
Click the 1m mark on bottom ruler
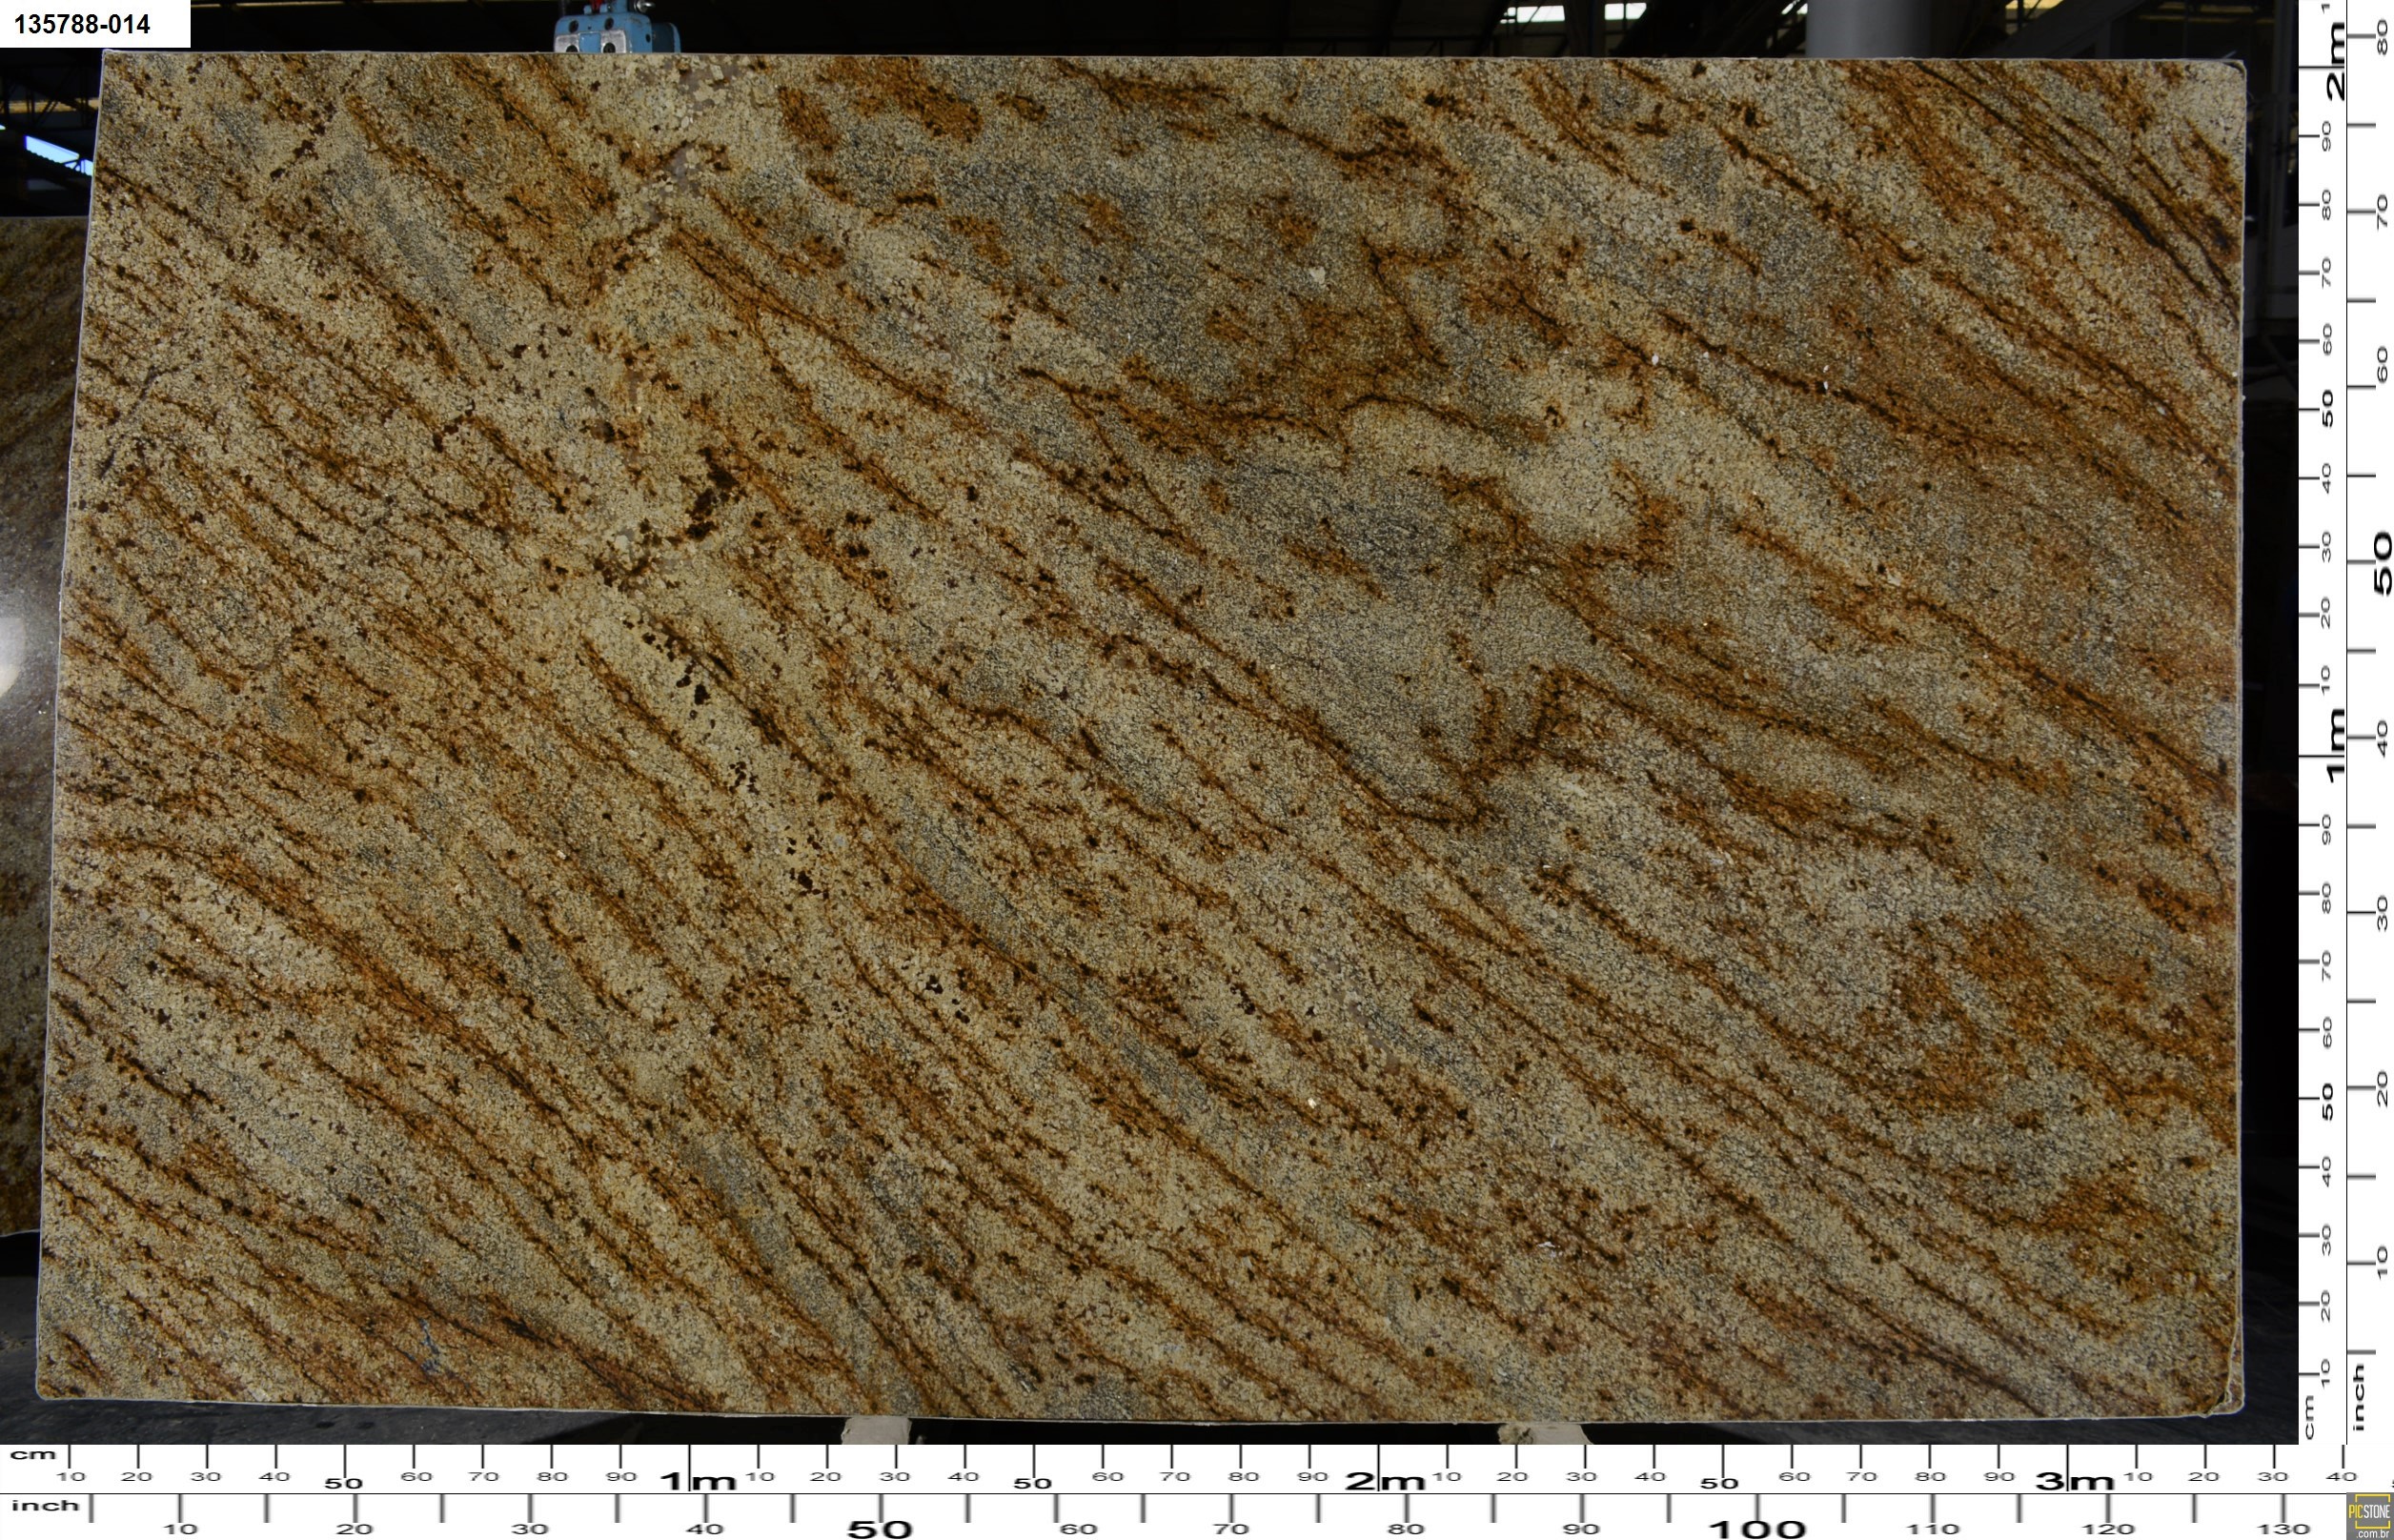[698, 1481]
